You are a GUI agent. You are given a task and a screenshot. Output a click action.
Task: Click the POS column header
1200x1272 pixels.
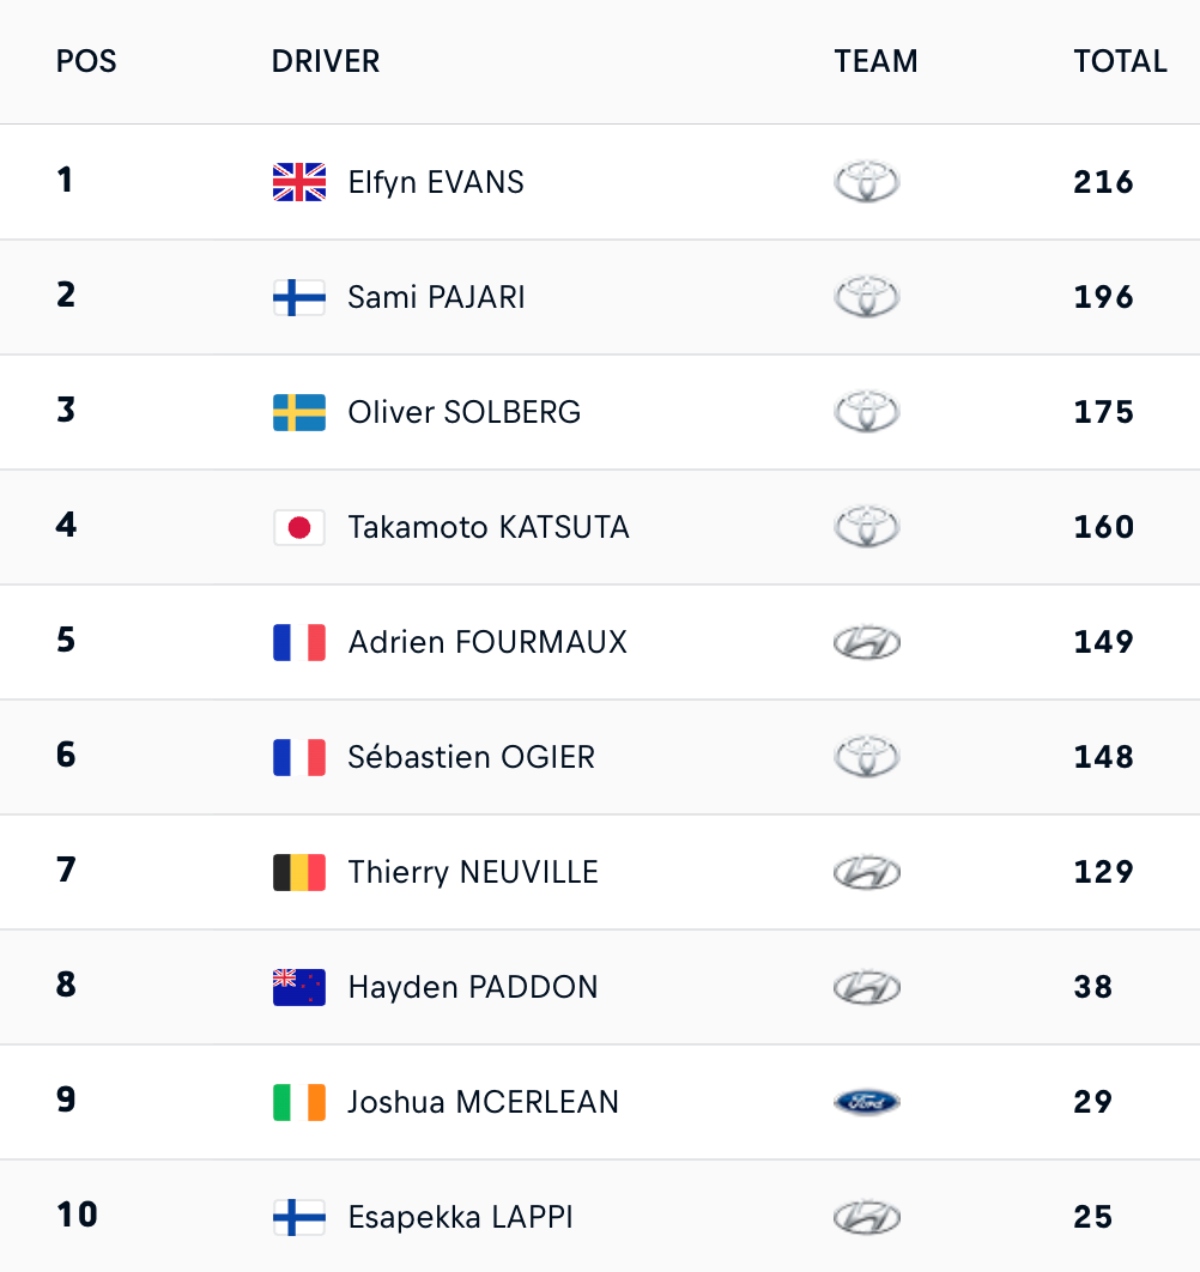click(86, 61)
